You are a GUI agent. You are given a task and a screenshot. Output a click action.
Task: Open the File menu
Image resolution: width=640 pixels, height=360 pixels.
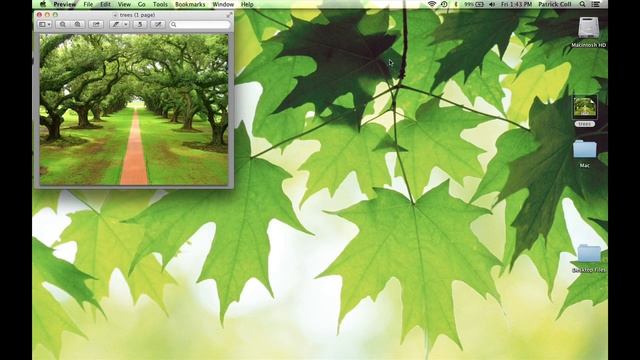tap(88, 4)
